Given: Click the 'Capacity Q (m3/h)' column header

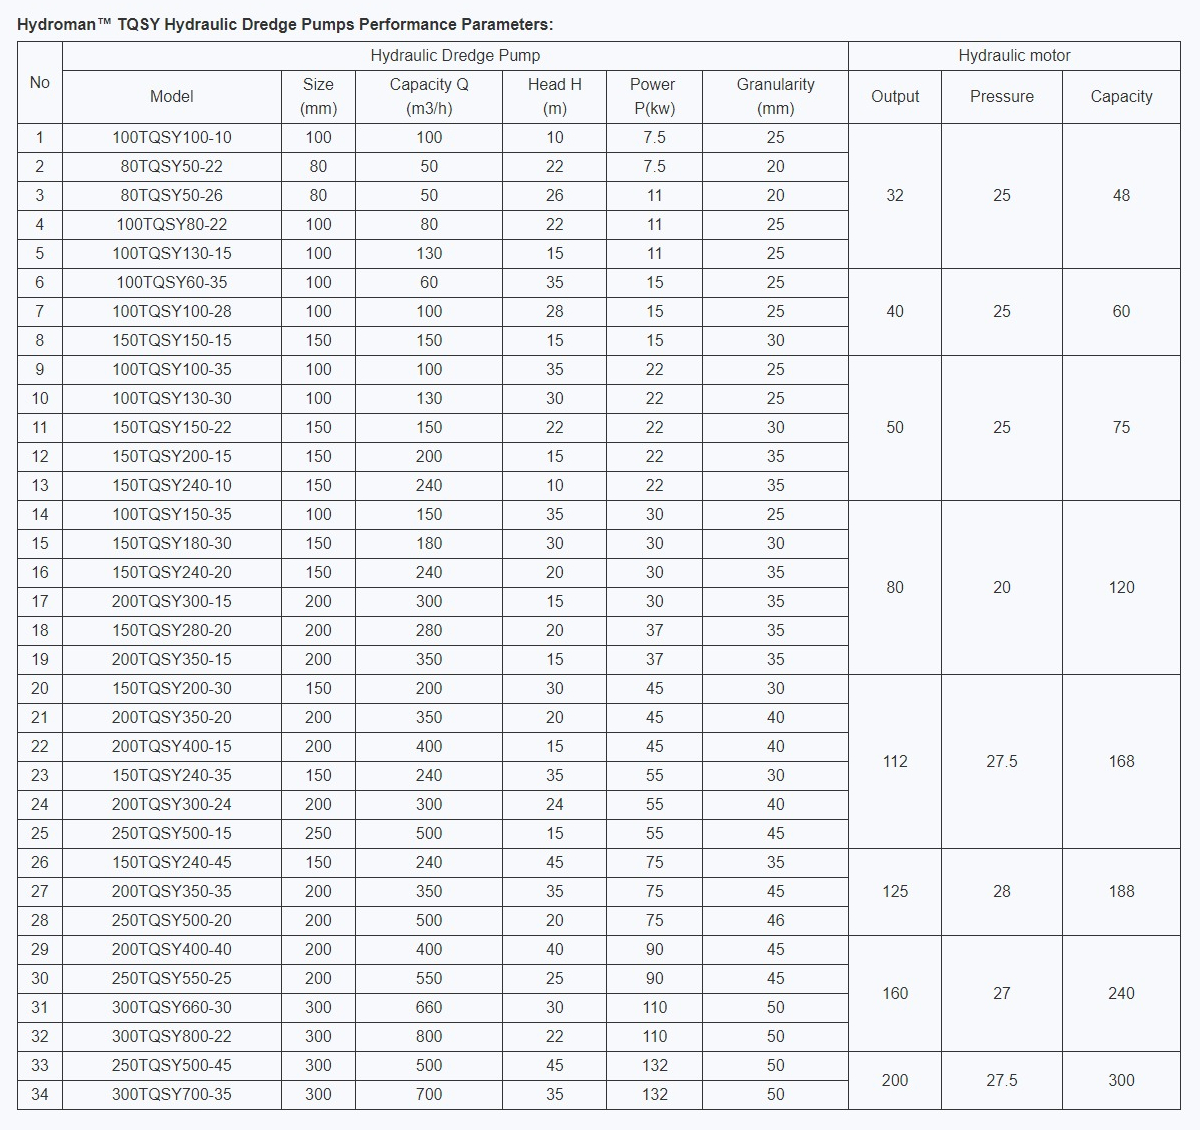Looking at the screenshot, I should pos(429,97).
